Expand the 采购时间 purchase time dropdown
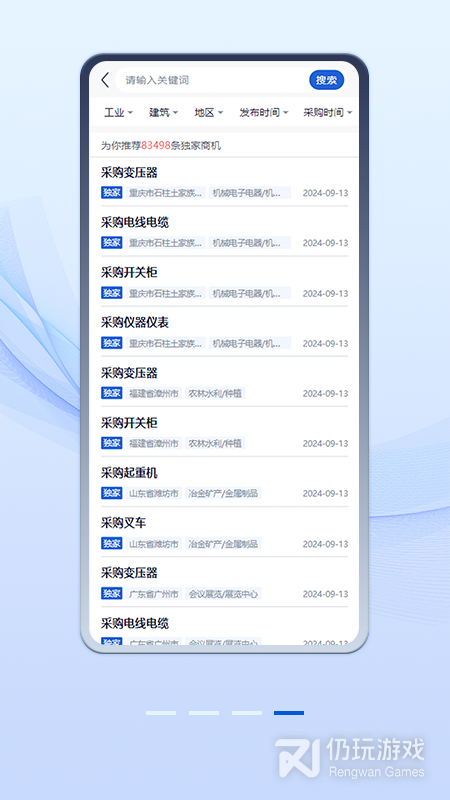The image size is (450, 800). click(328, 113)
